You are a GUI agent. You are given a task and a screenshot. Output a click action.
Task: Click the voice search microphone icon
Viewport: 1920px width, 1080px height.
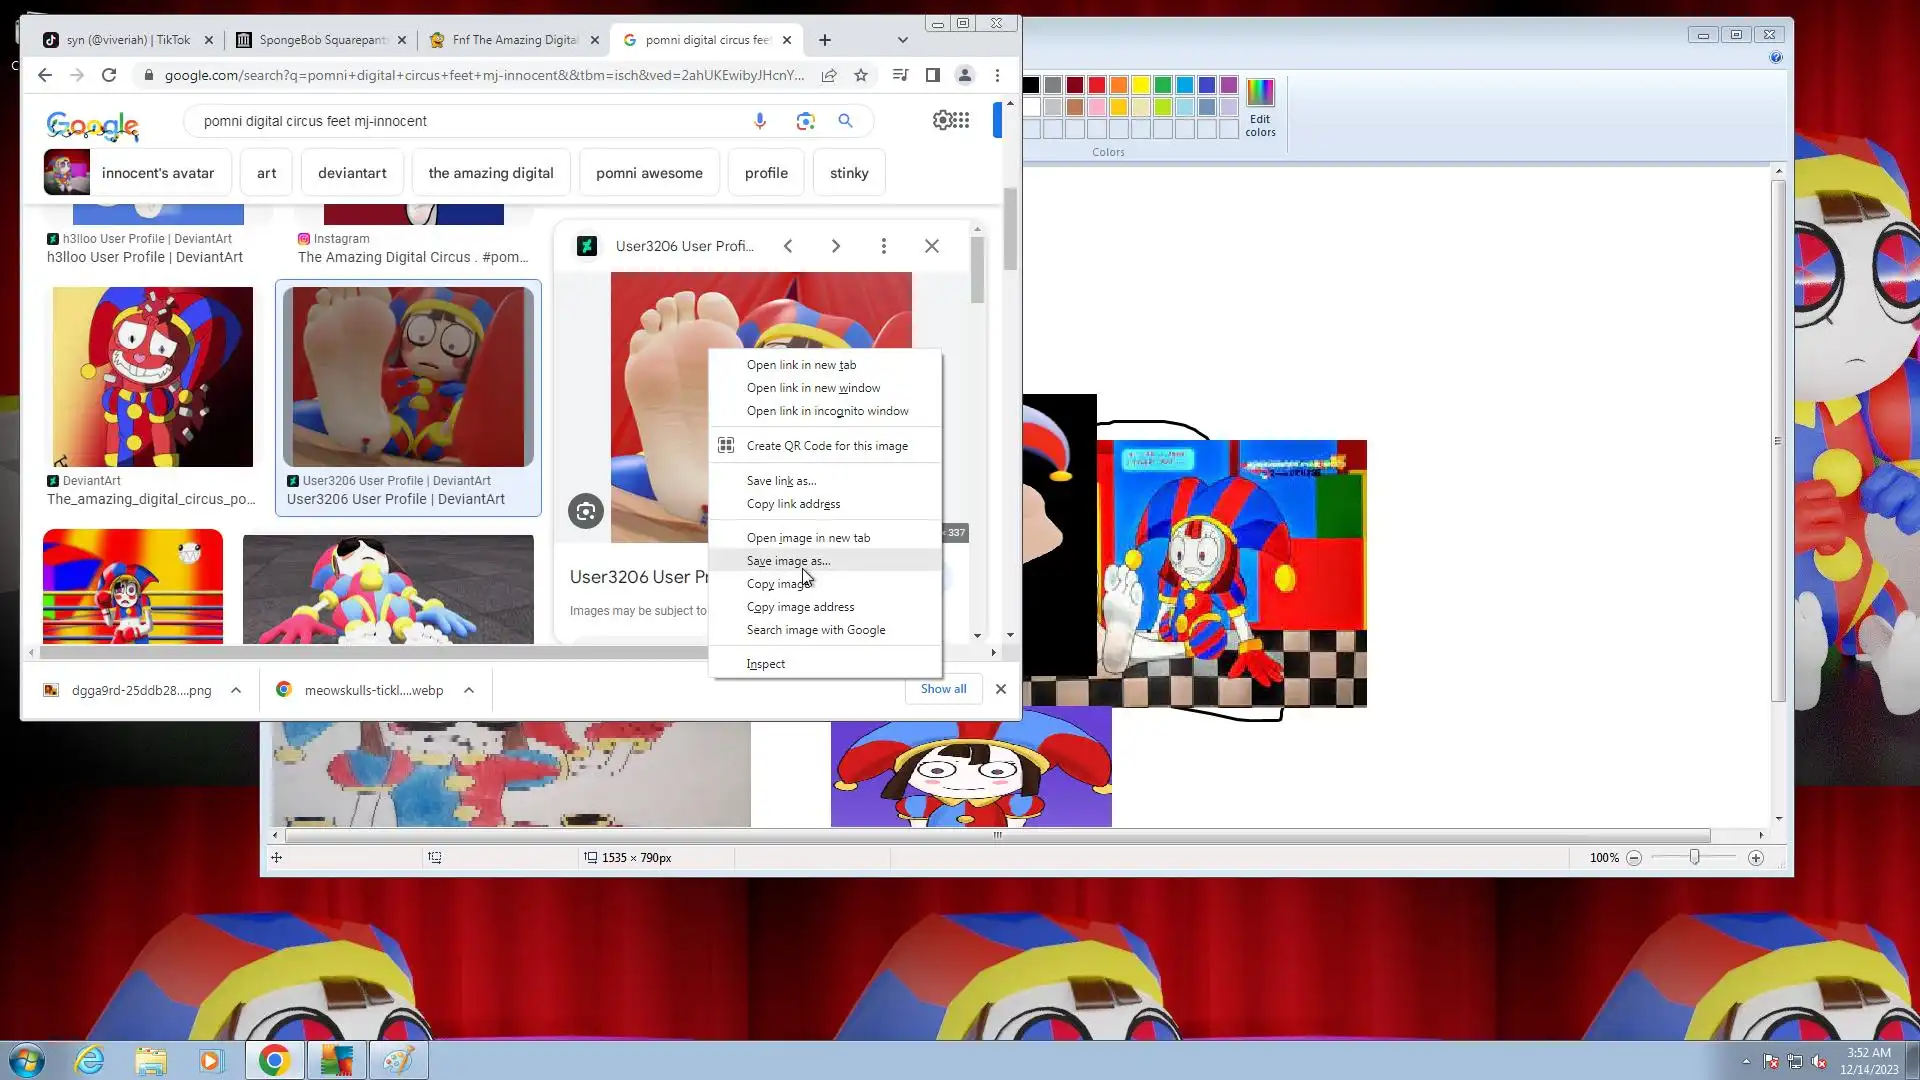pyautogui.click(x=760, y=121)
